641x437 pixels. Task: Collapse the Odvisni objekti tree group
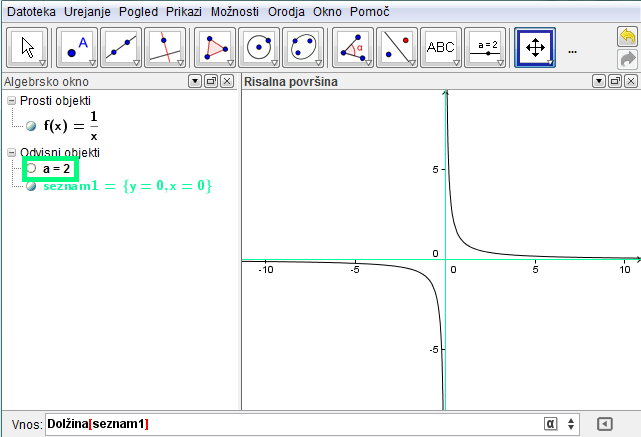[x=11, y=152]
